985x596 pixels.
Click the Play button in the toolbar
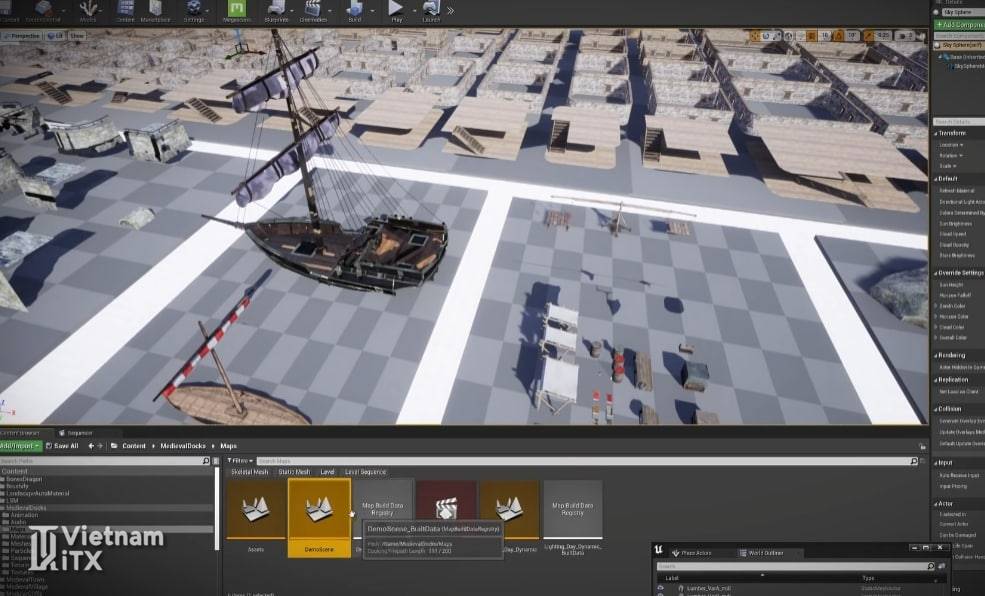click(x=395, y=10)
